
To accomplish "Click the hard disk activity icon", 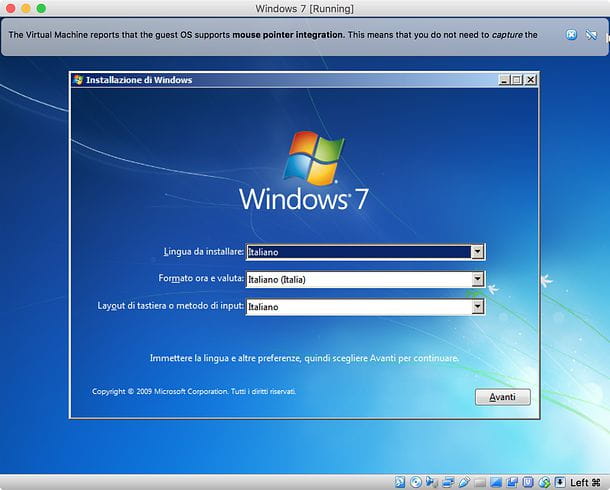I will click(x=401, y=481).
